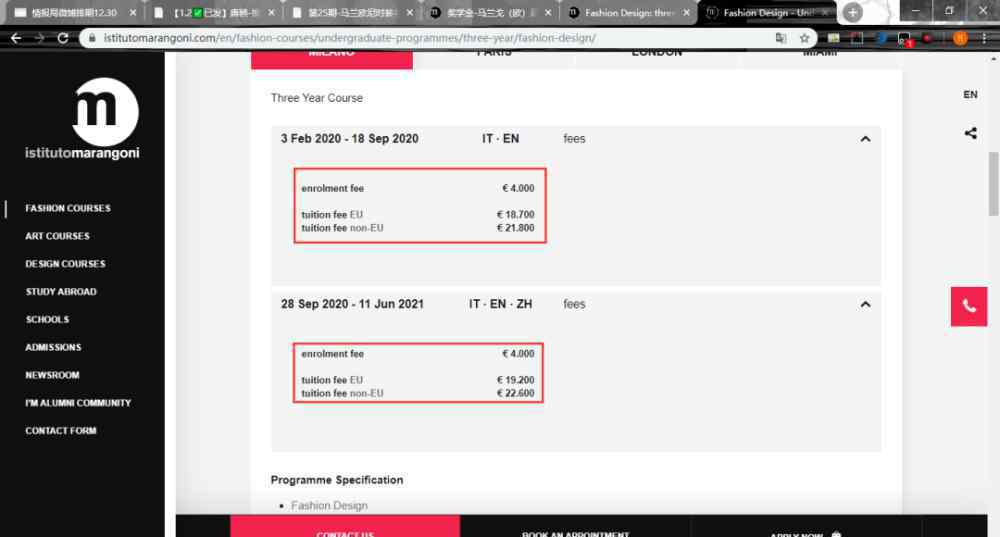
Task: Collapse the 28 Sep 2020 course section
Action: tap(865, 304)
